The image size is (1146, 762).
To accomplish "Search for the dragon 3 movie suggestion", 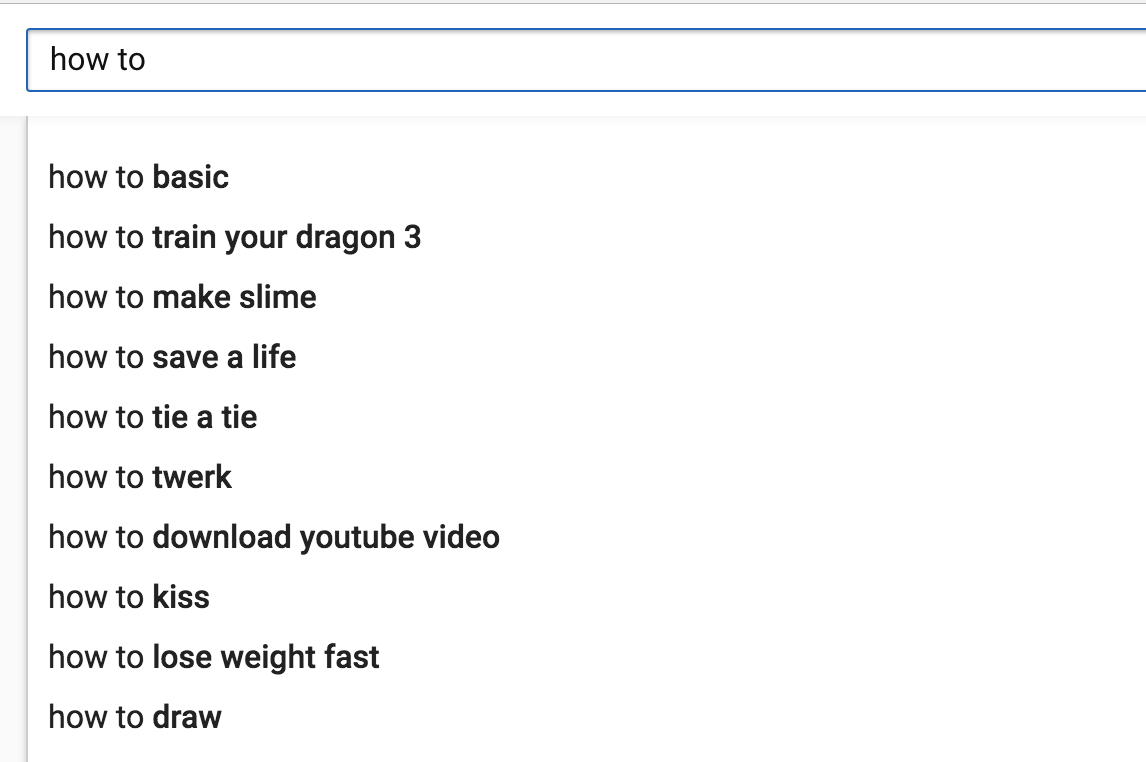I will click(x=235, y=237).
